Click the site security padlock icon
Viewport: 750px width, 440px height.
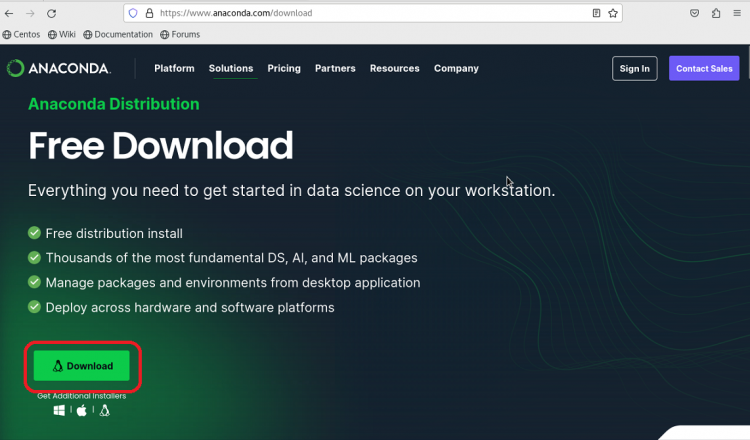pos(149,14)
